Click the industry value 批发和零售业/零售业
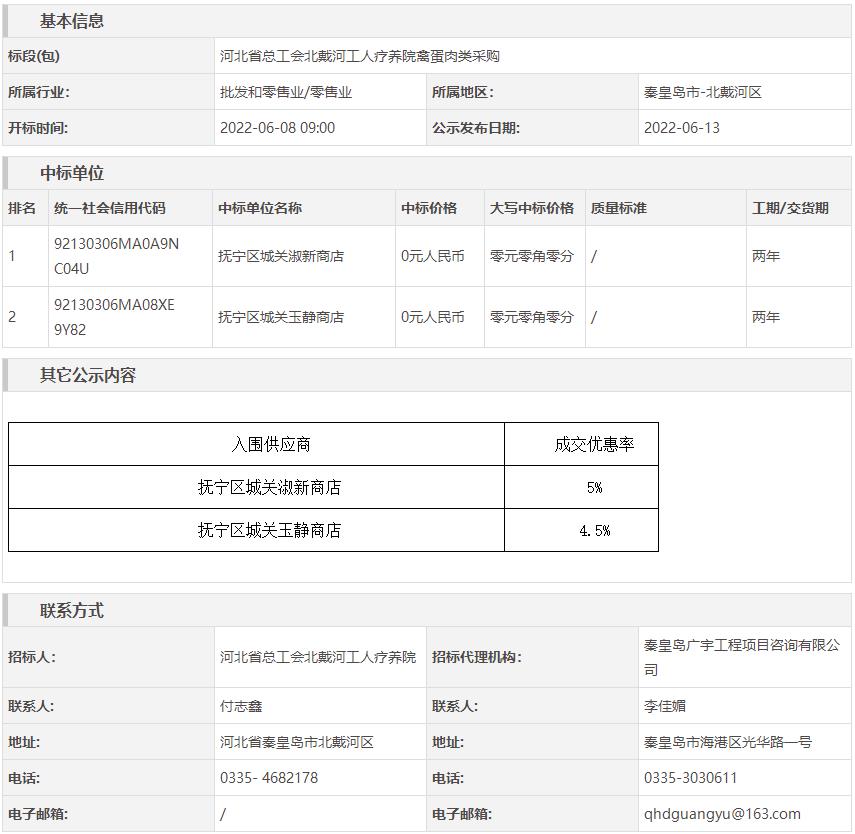The image size is (855, 834). pos(286,93)
